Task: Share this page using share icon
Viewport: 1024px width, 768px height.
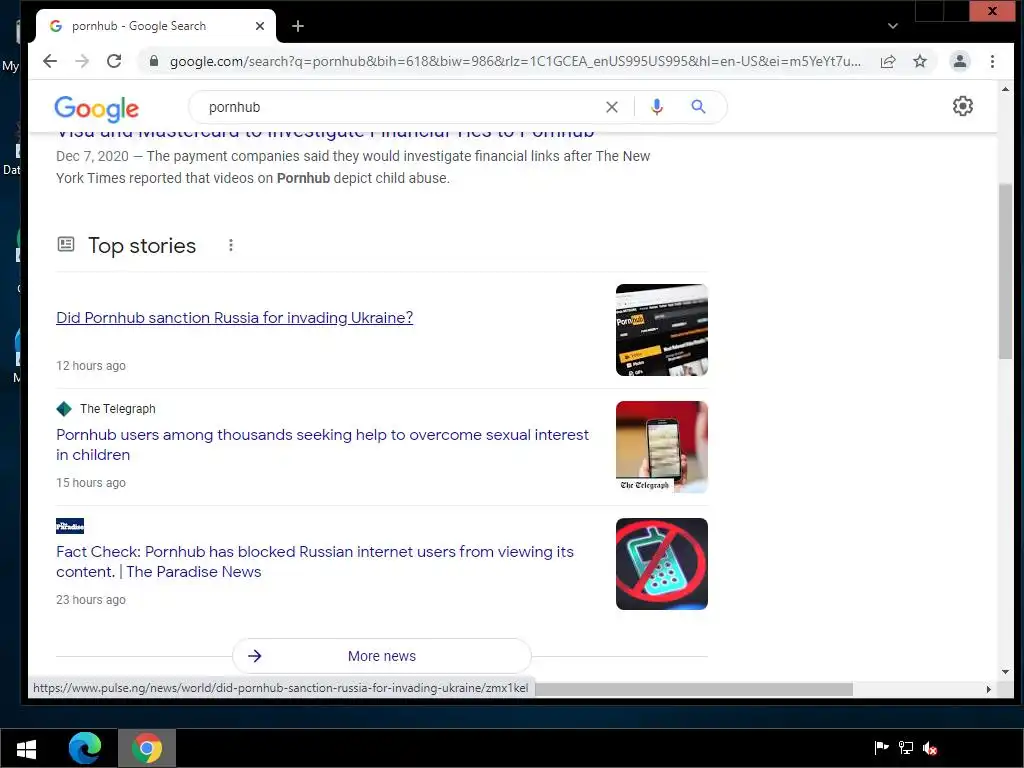Action: point(888,61)
